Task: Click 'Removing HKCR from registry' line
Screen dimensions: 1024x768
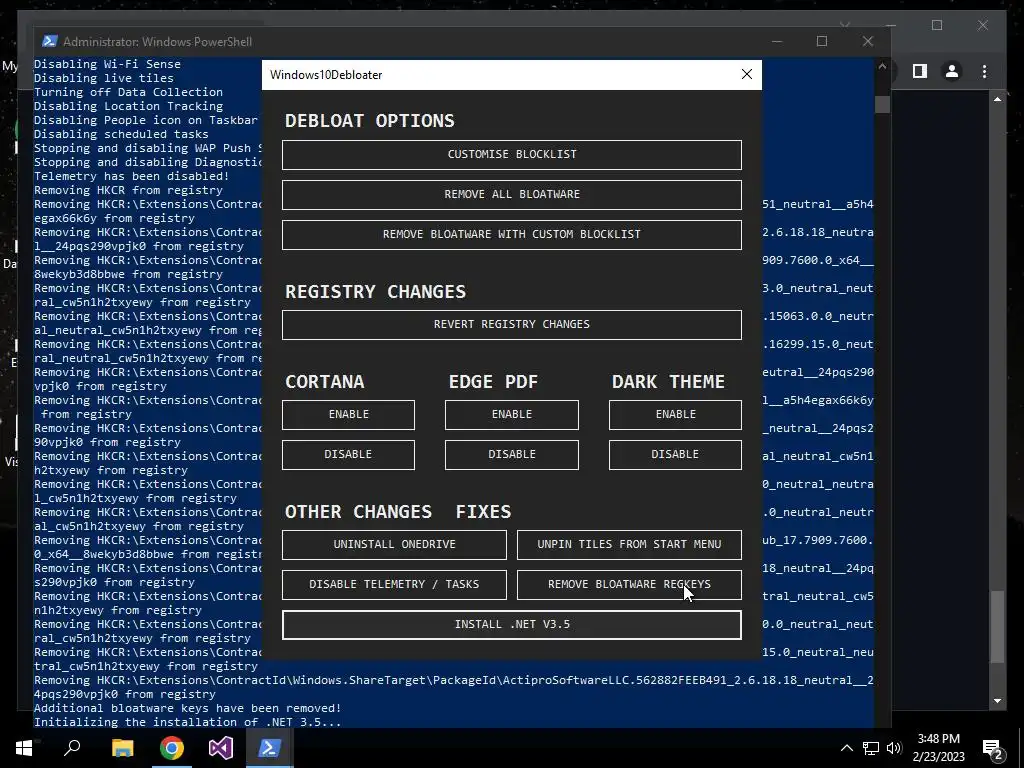Action: click(128, 190)
